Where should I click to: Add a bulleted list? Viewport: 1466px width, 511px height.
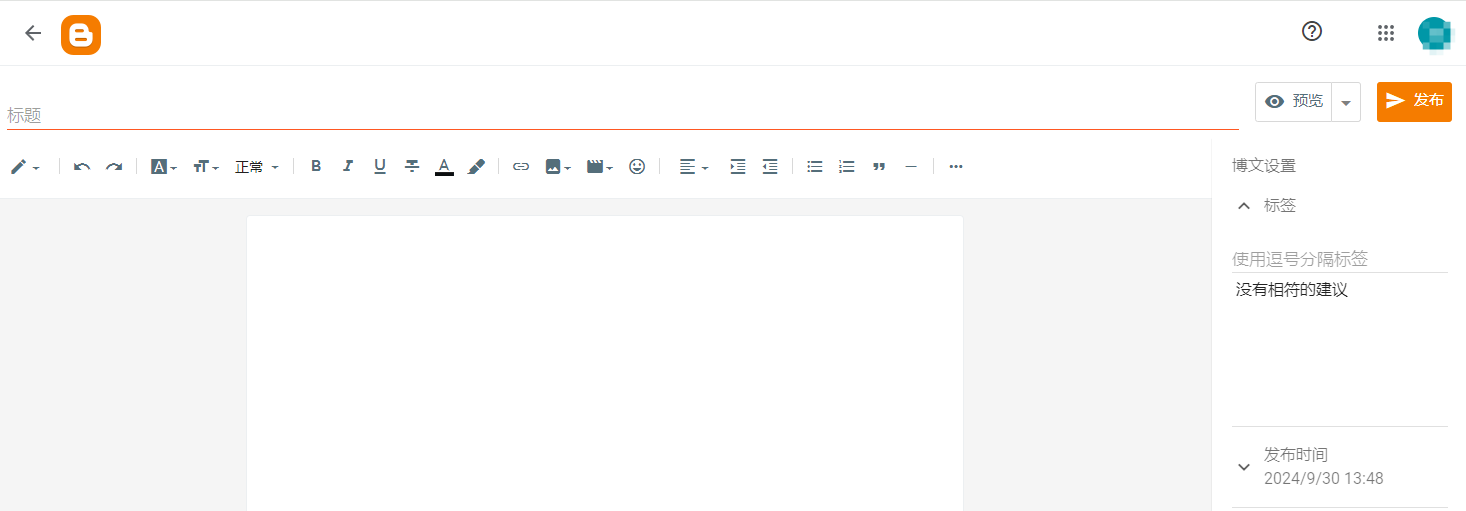coord(815,167)
